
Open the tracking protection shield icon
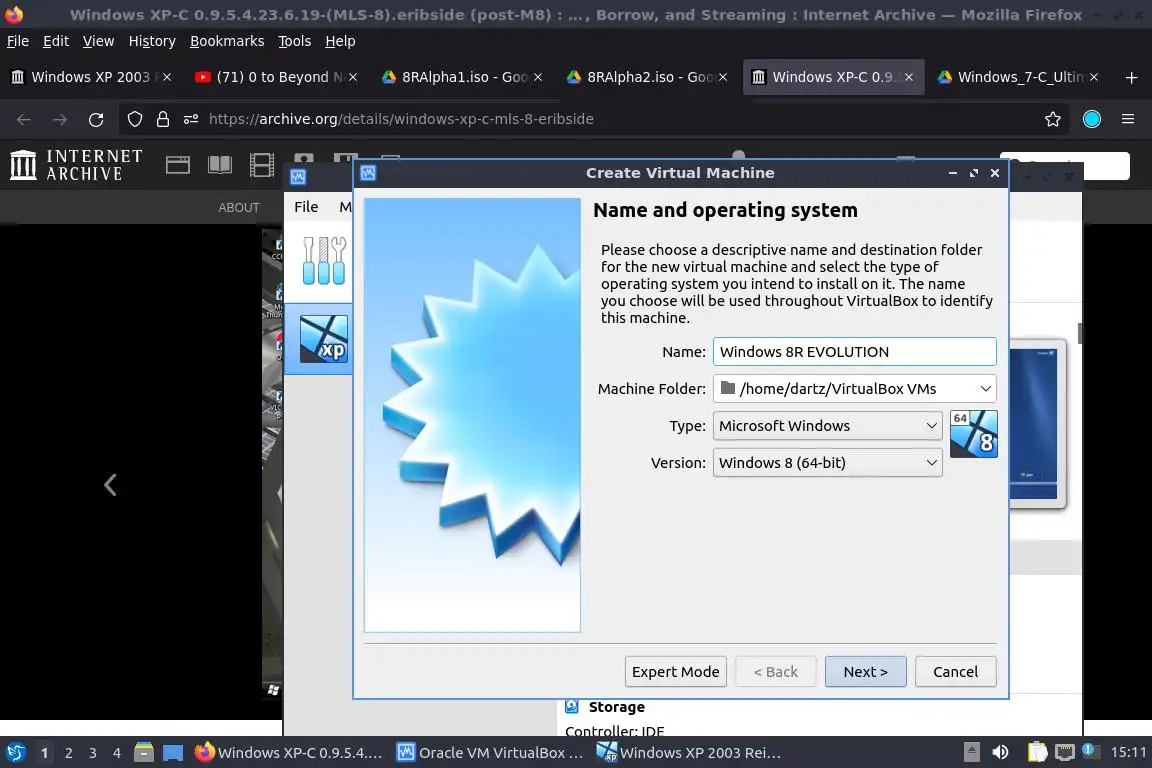click(134, 119)
